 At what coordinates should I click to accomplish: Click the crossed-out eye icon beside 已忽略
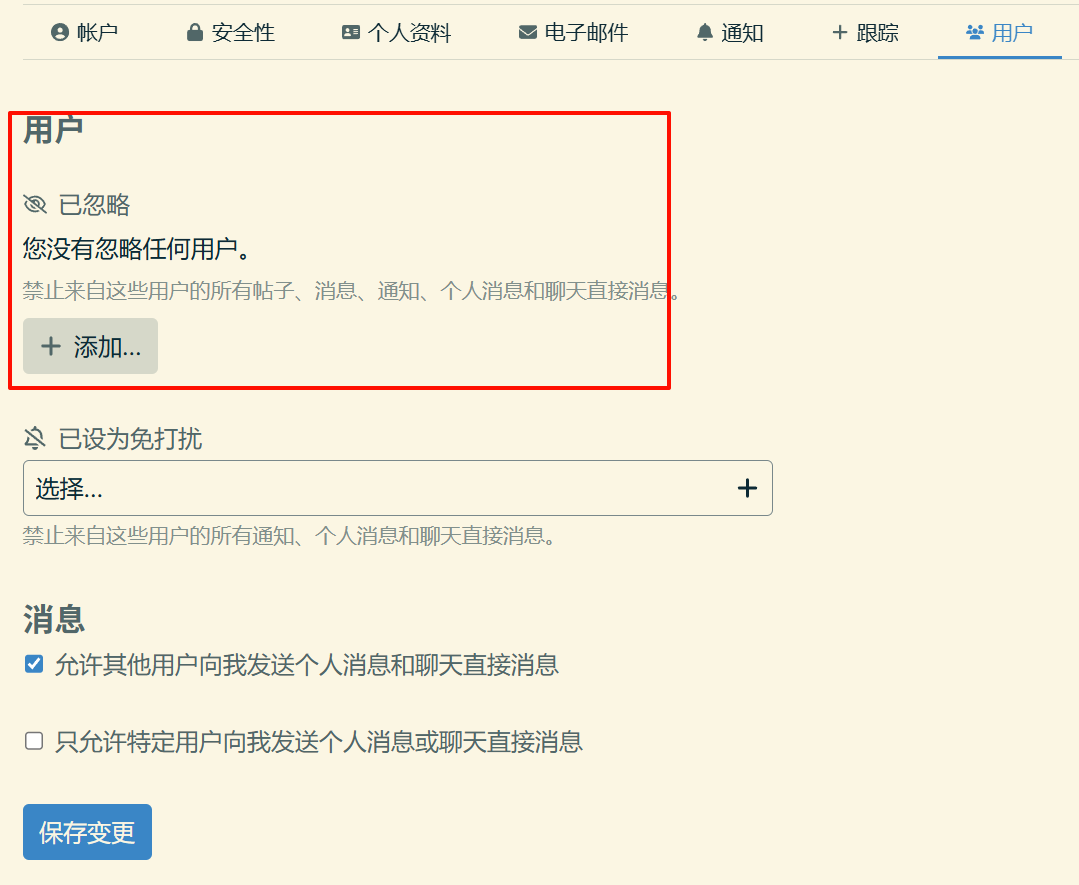pos(35,205)
